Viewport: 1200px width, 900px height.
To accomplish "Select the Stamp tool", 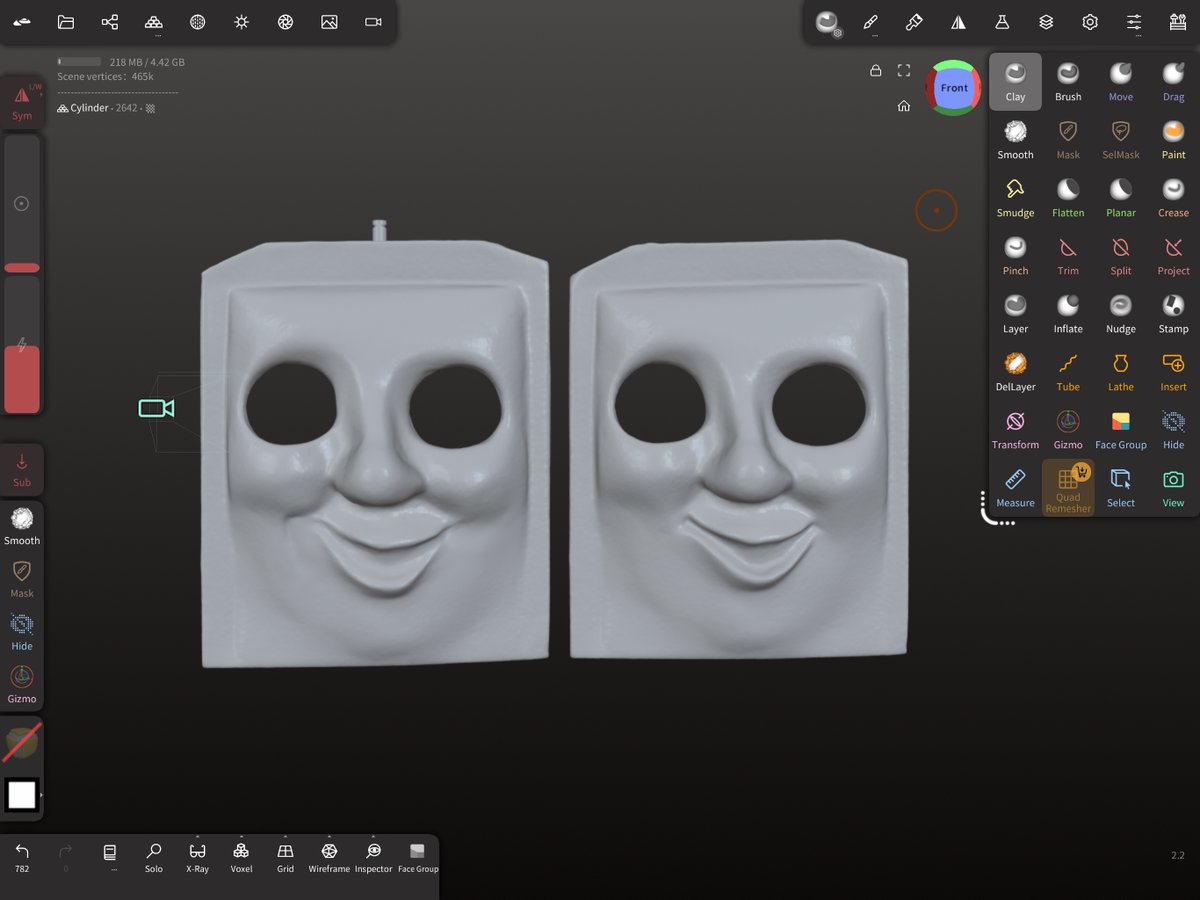I will coord(1174,313).
